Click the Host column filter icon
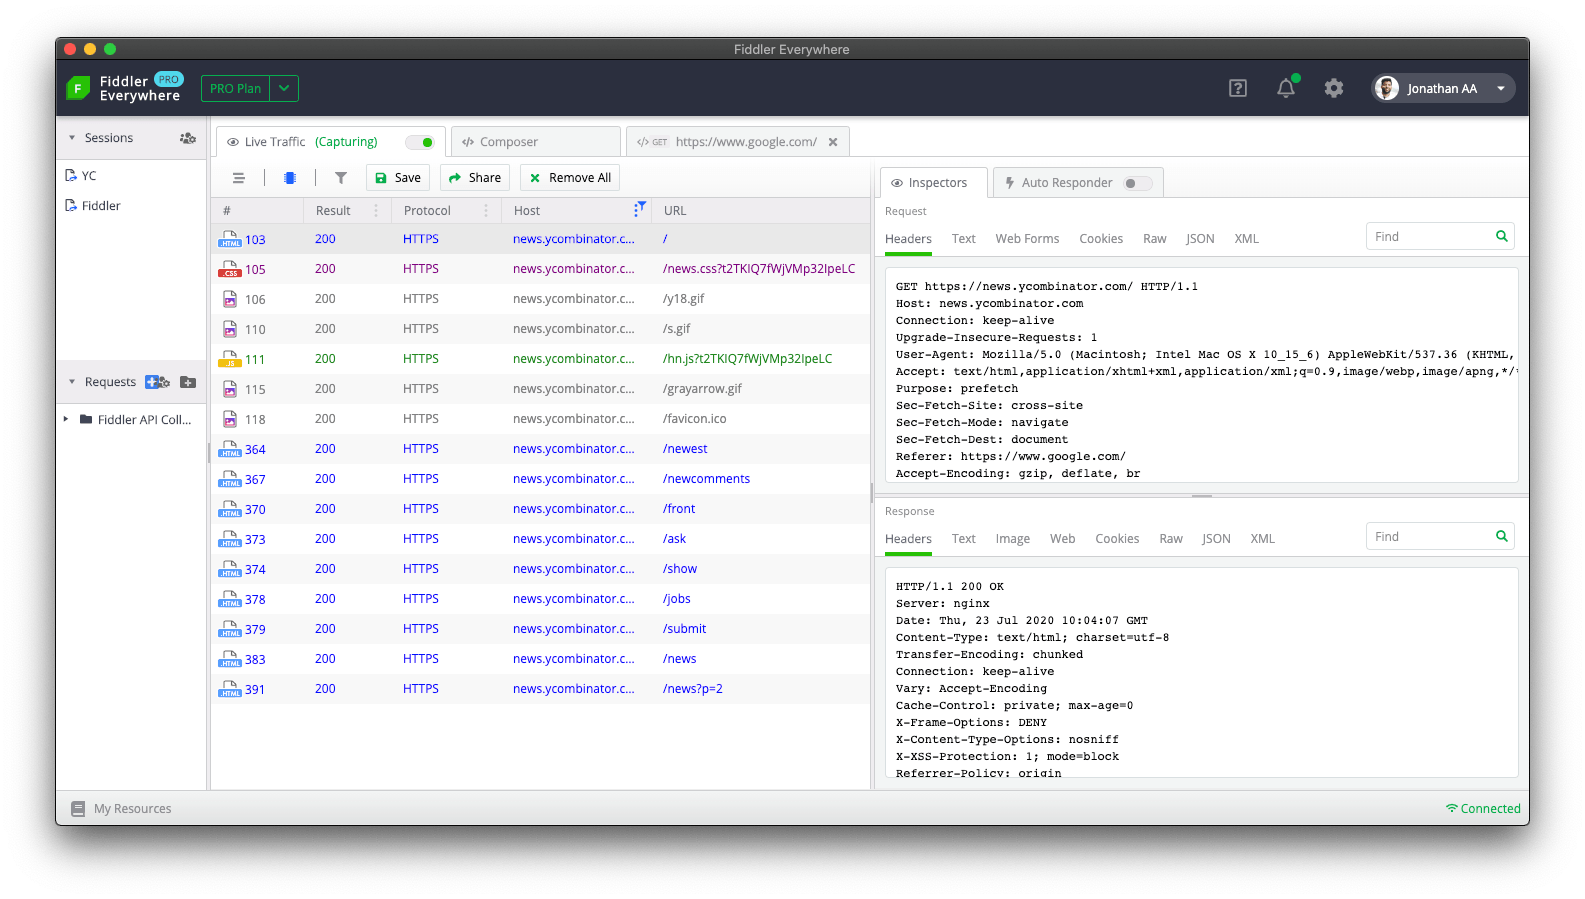The height and width of the screenshot is (899, 1585). [640, 209]
